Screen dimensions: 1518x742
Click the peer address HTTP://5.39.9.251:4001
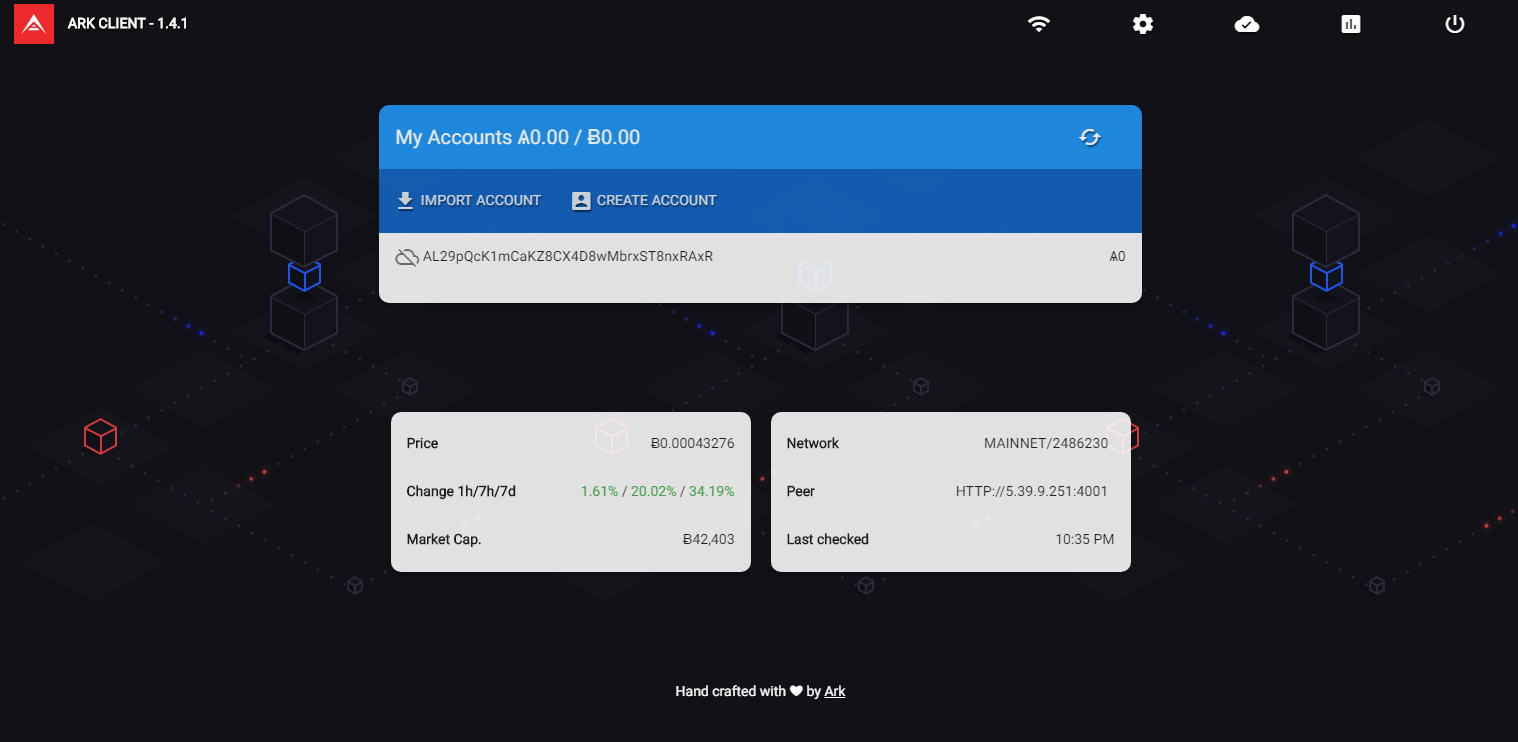tap(1031, 491)
